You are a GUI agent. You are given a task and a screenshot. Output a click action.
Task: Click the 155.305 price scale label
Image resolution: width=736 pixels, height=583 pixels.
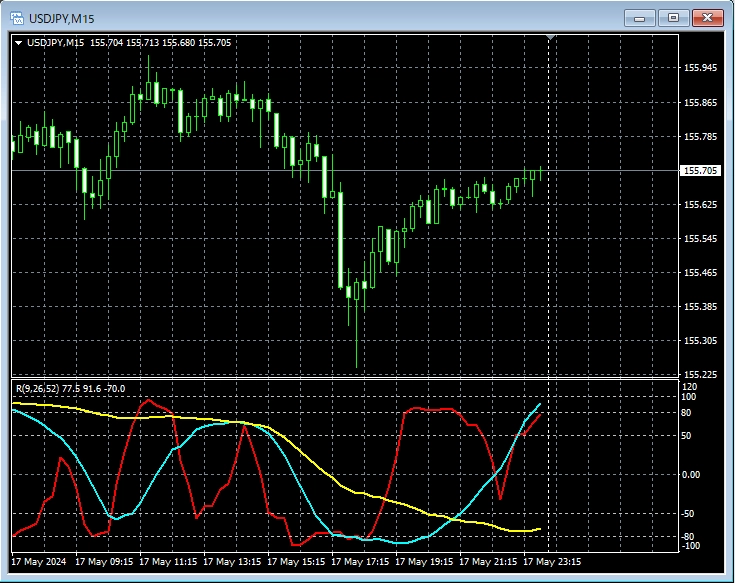(x=700, y=341)
